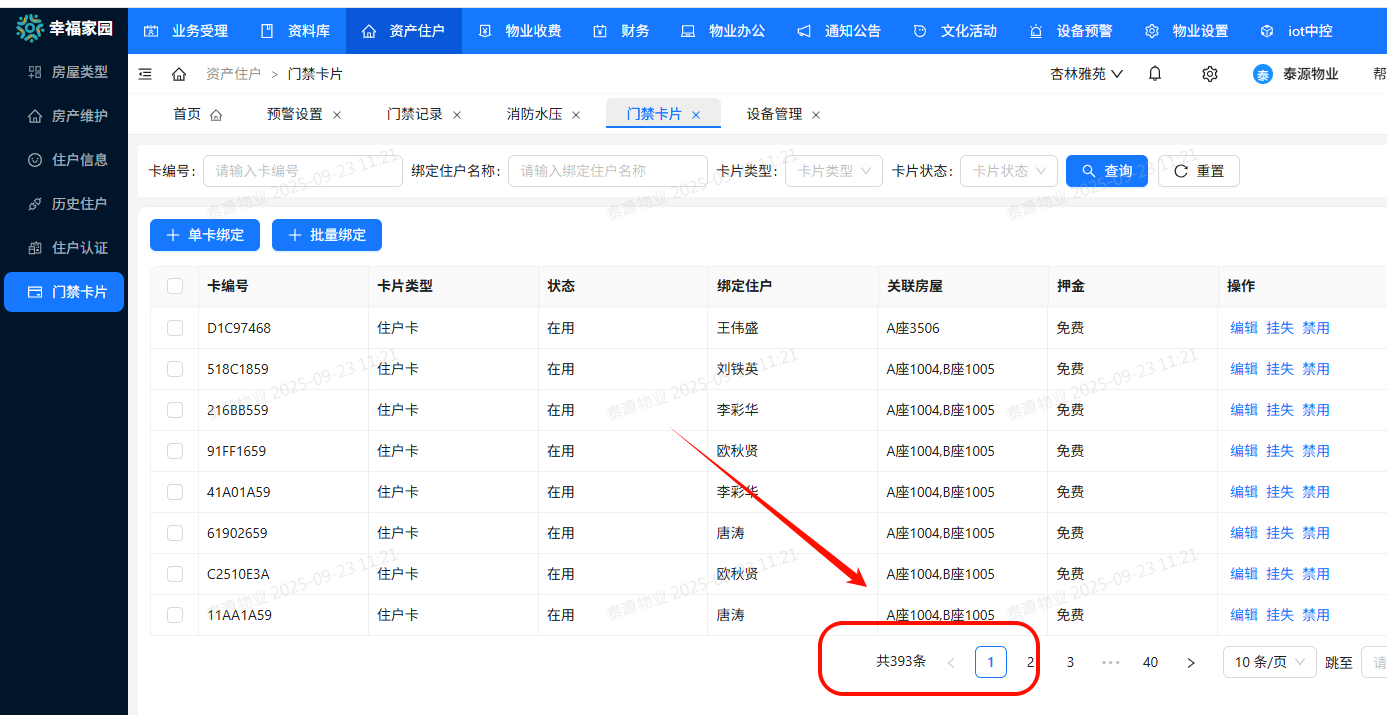Toggle the select-all checkbox in table header
Screen dimensions: 1387x715
tap(175, 286)
